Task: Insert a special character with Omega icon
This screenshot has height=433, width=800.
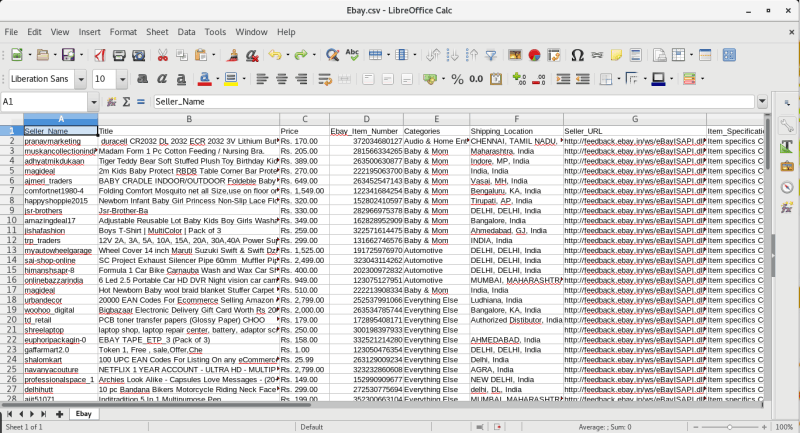Action: click(x=577, y=54)
